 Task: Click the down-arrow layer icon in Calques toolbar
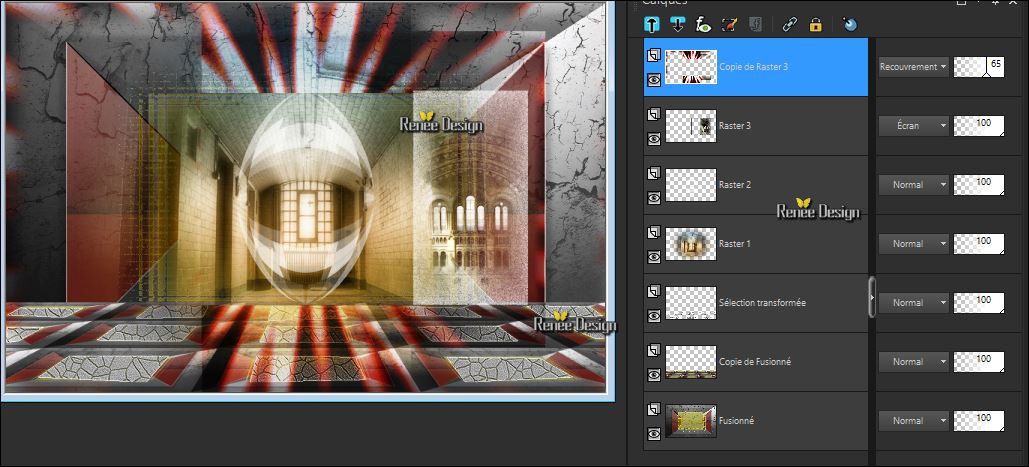[677, 25]
